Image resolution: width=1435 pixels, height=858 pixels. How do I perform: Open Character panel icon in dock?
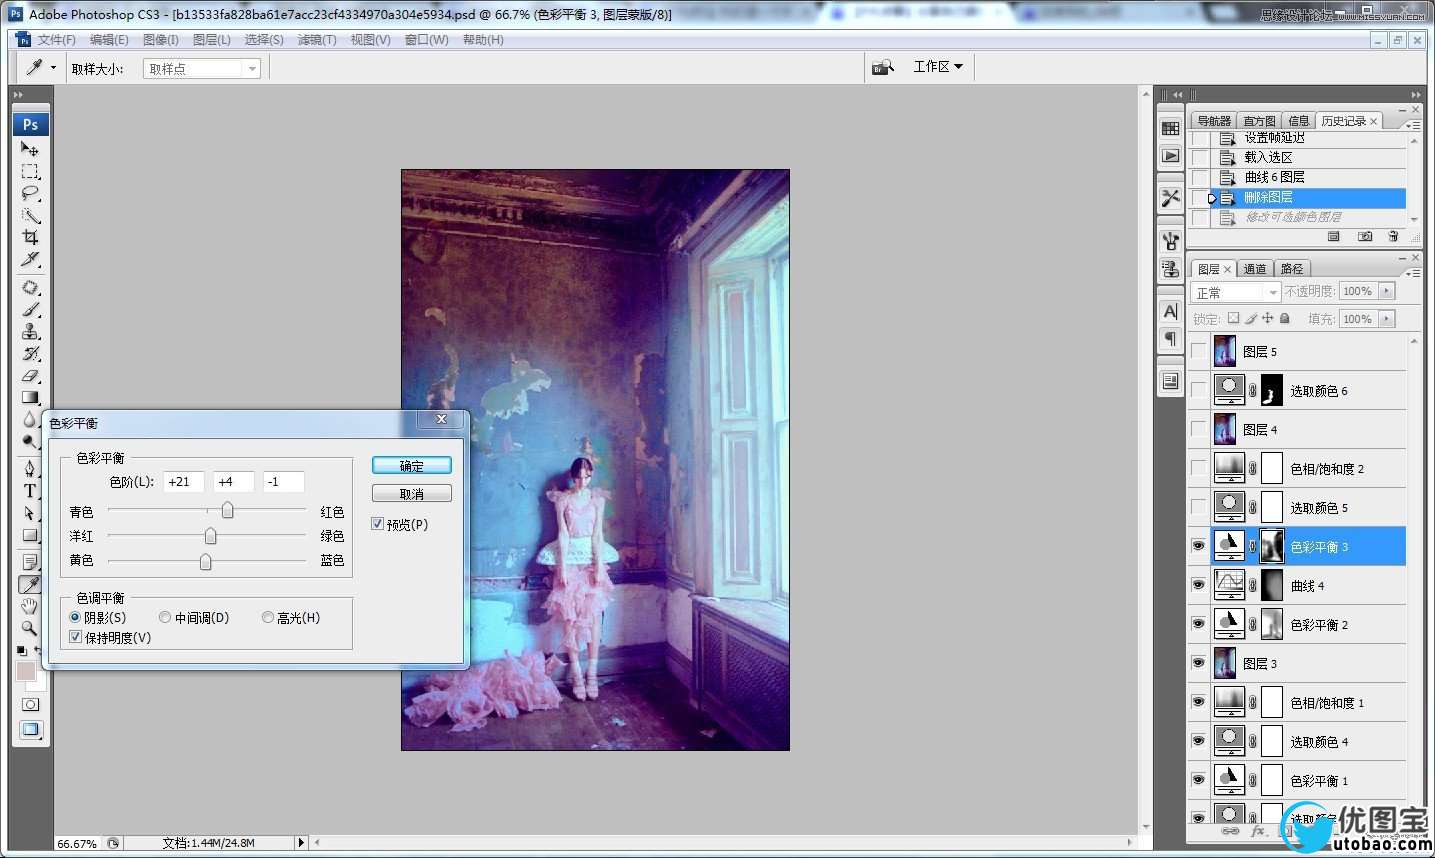click(1170, 312)
